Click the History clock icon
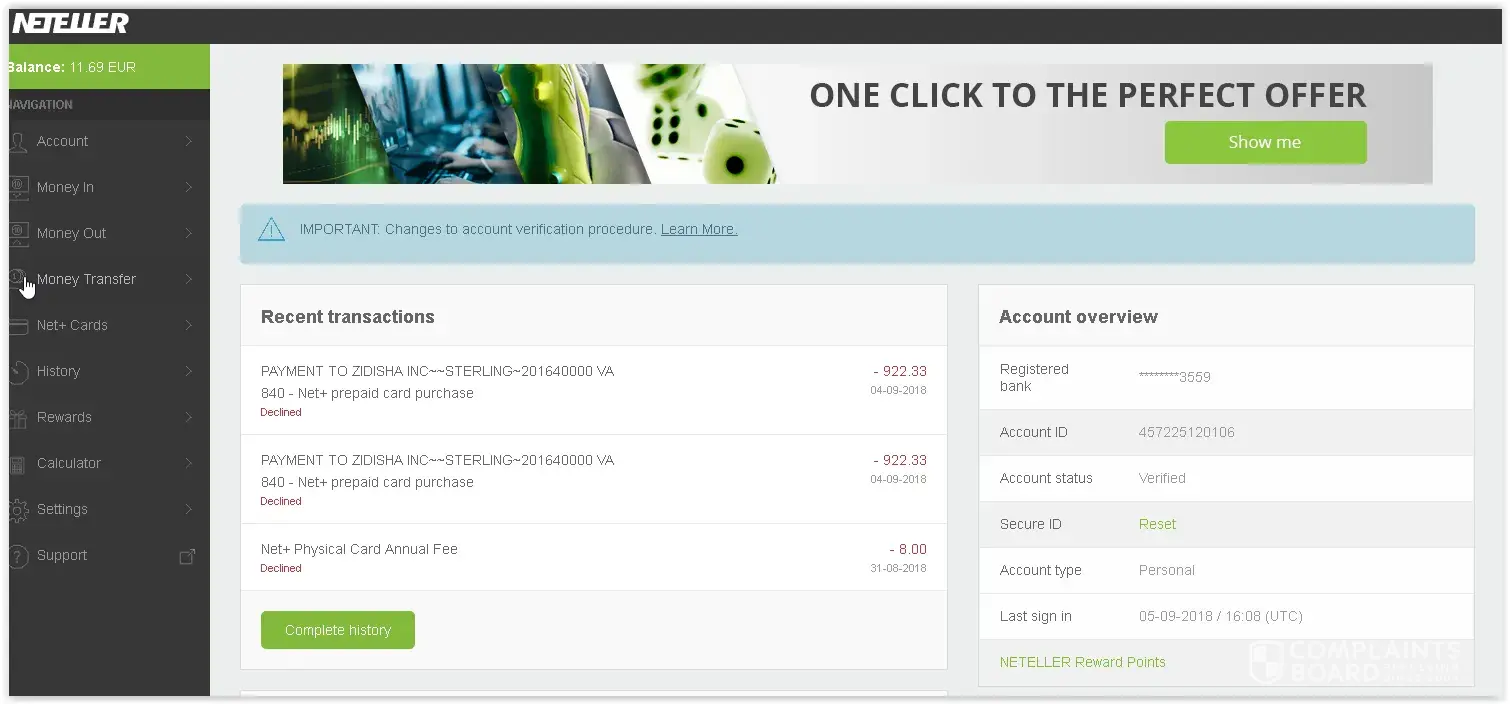 coord(18,371)
